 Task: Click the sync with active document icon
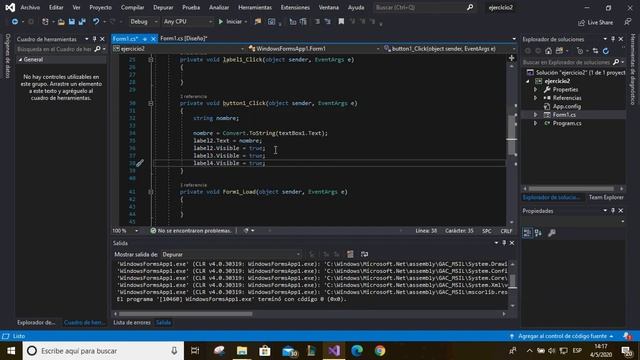(595, 51)
